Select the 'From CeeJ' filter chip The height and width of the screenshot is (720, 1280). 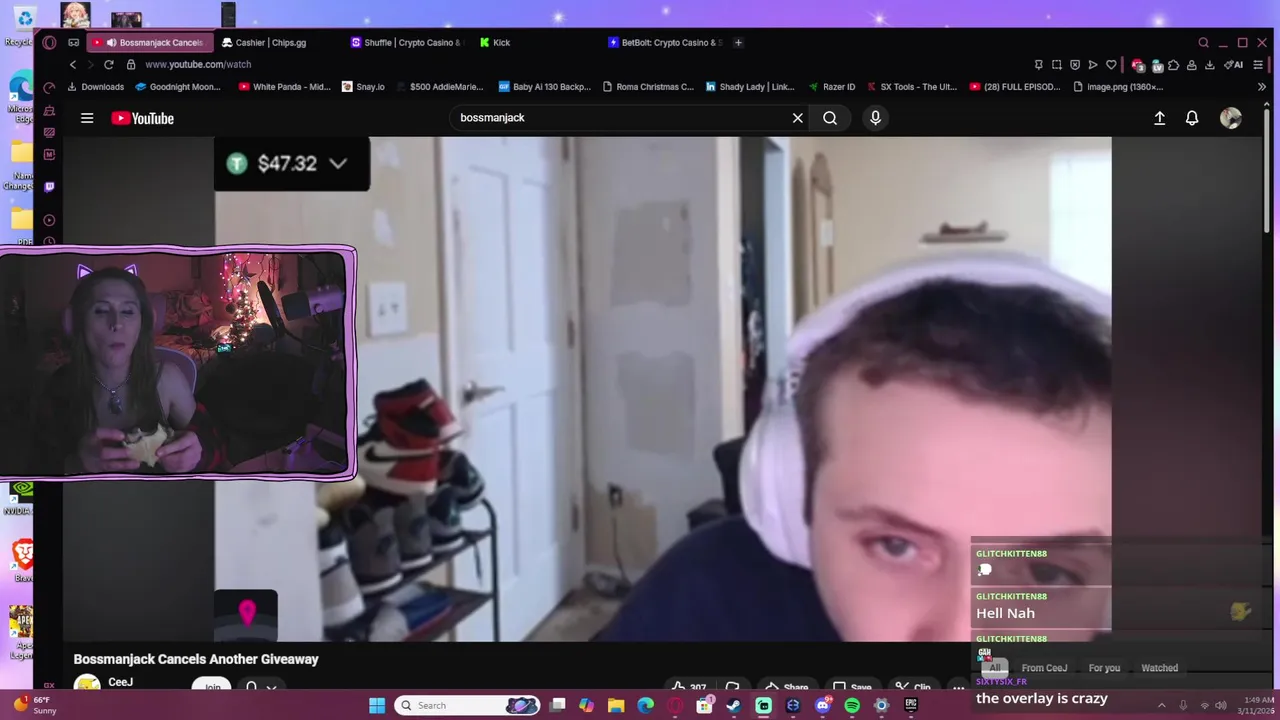click(x=1044, y=668)
